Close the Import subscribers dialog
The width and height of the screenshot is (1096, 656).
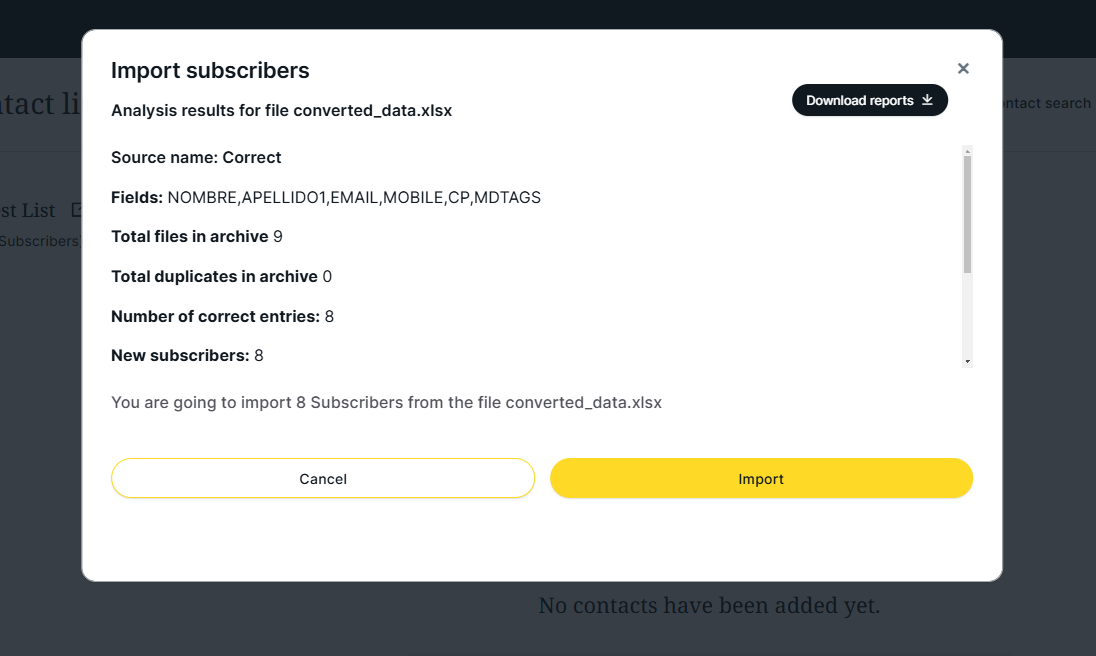click(963, 69)
